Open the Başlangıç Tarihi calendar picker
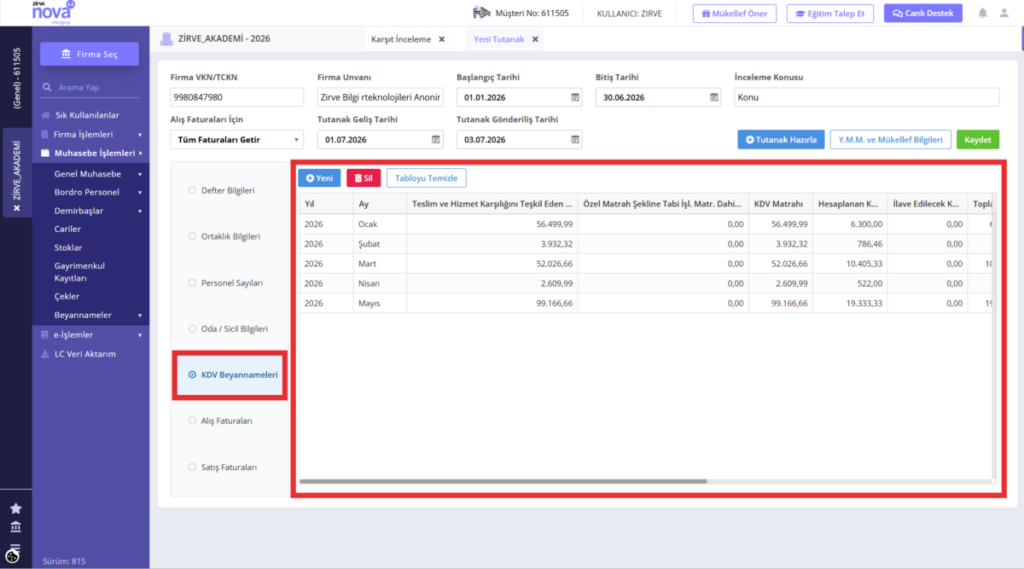1024x569 pixels. pos(575,97)
